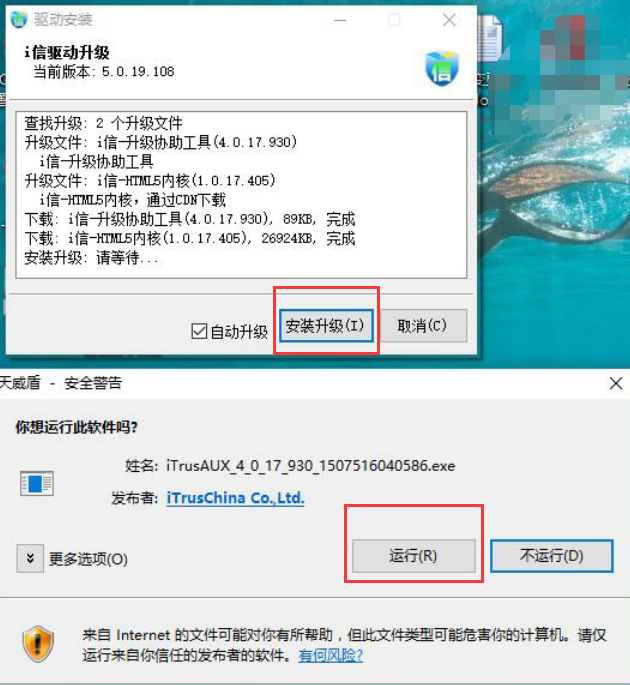Open the 有何风险? link
Image resolution: width=630 pixels, height=685 pixels.
tap(331, 655)
